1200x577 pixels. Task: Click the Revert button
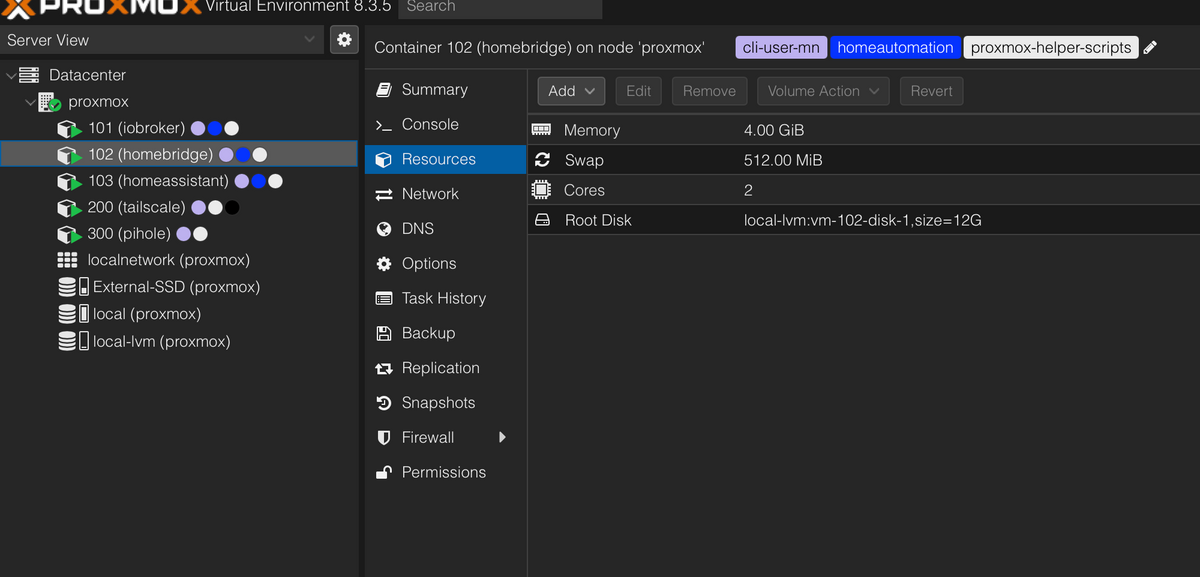(x=931, y=91)
